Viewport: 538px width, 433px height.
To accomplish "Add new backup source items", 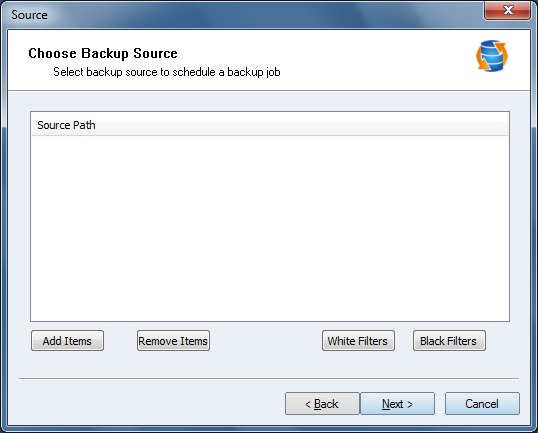I will pyautogui.click(x=67, y=341).
